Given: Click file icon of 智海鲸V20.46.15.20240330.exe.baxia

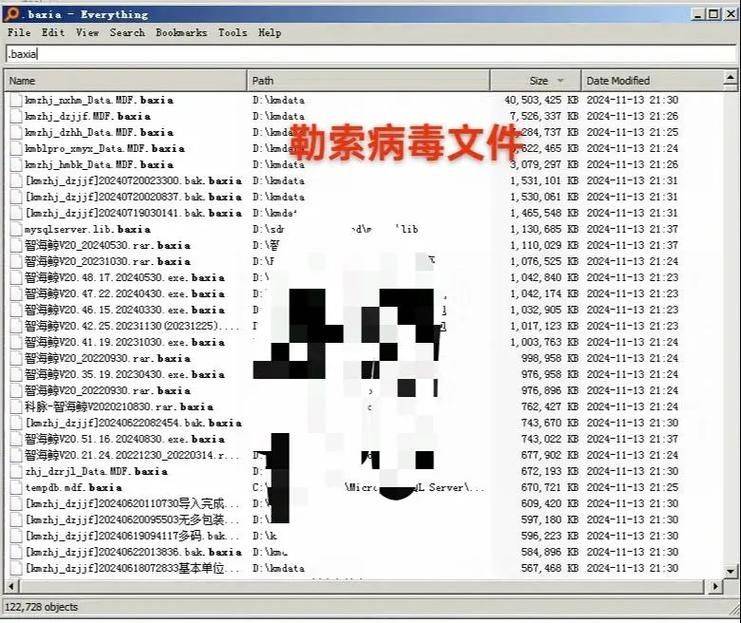Looking at the screenshot, I should 17,310.
